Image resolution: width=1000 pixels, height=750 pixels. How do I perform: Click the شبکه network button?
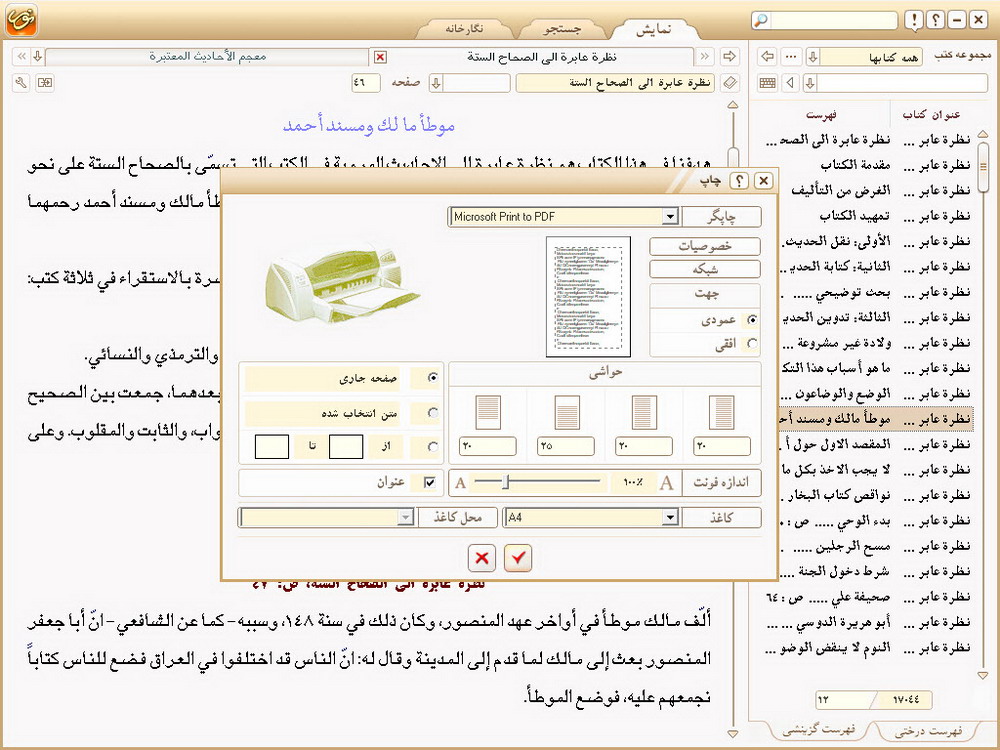705,269
